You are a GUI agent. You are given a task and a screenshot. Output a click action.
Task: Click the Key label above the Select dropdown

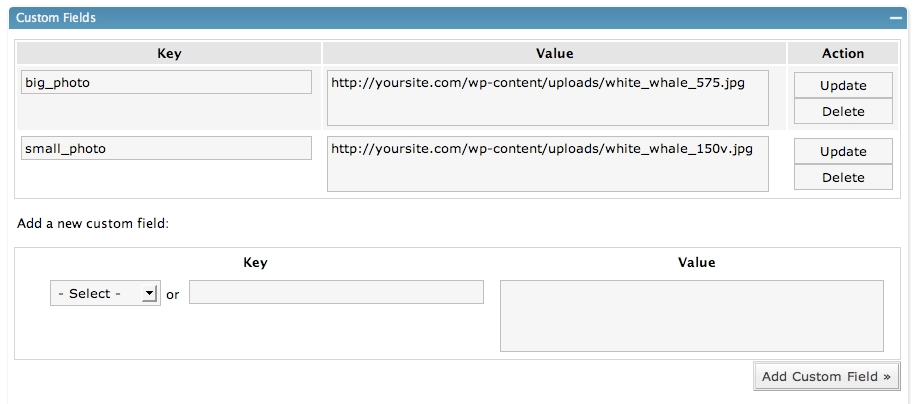(255, 262)
